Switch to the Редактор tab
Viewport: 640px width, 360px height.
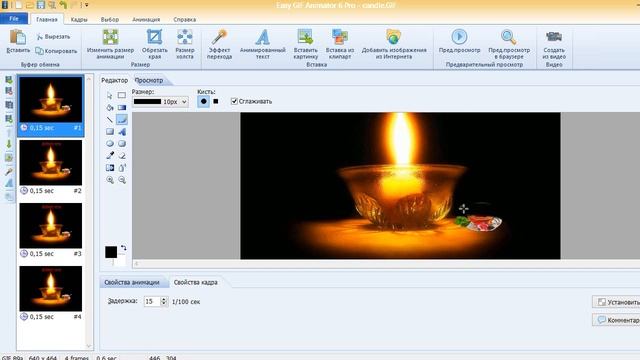[x=114, y=80]
